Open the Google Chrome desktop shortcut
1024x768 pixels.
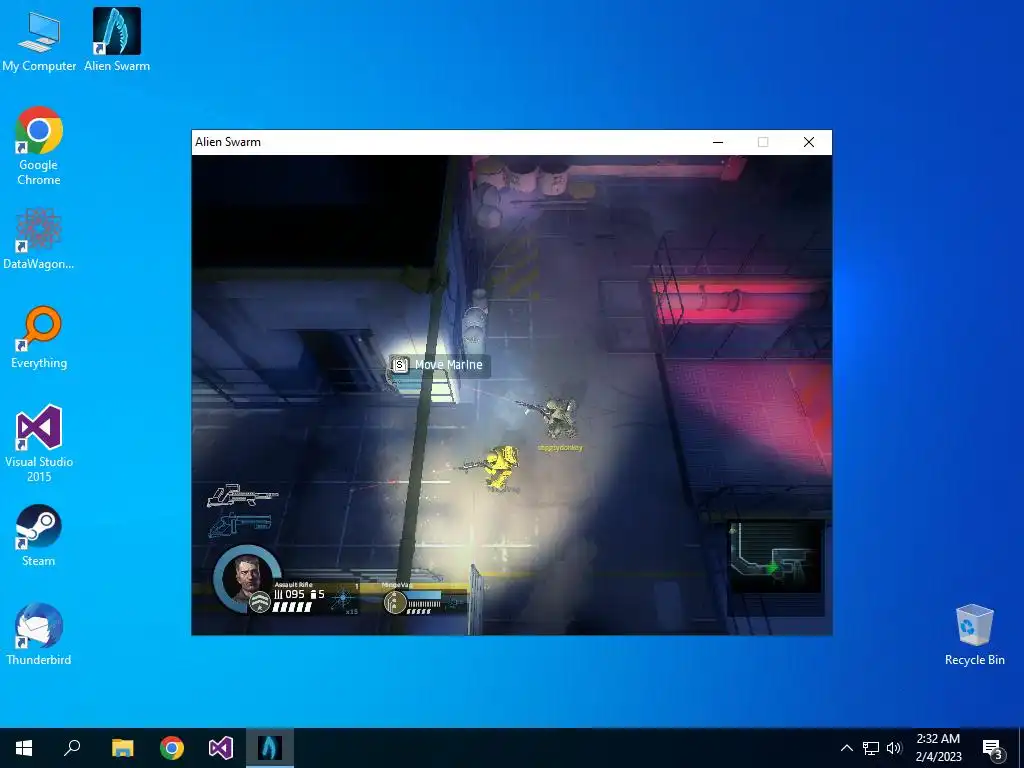[x=39, y=146]
